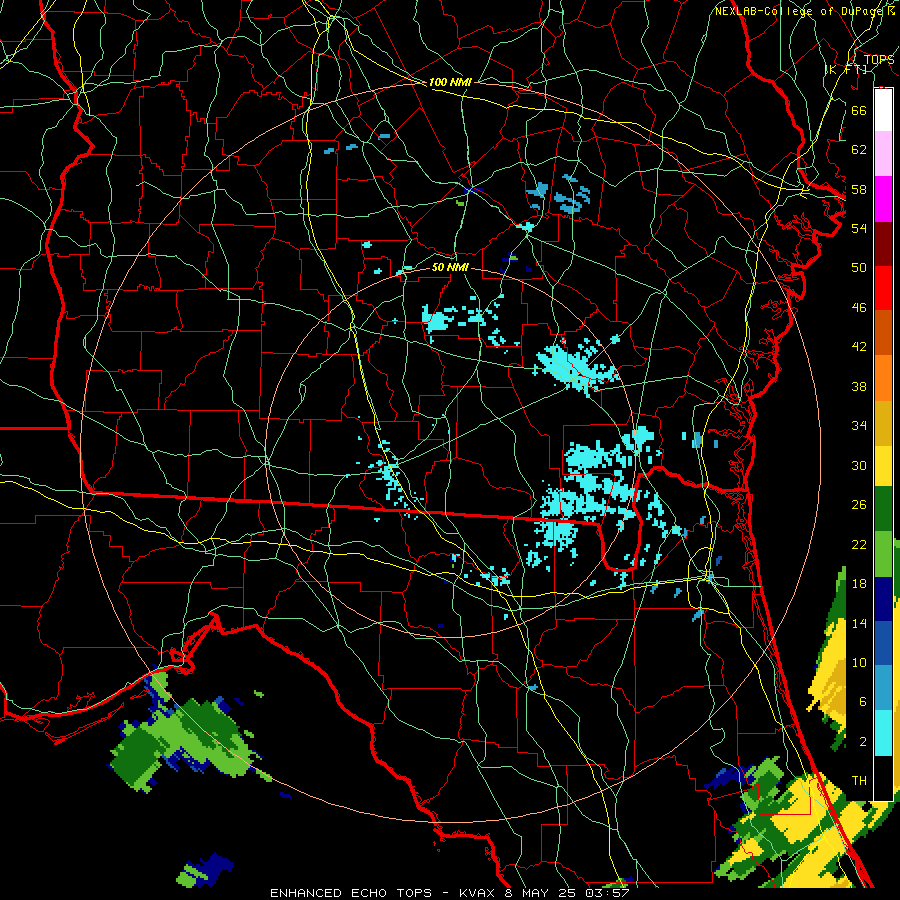Click the white swatch in the tops legend

pos(883,110)
